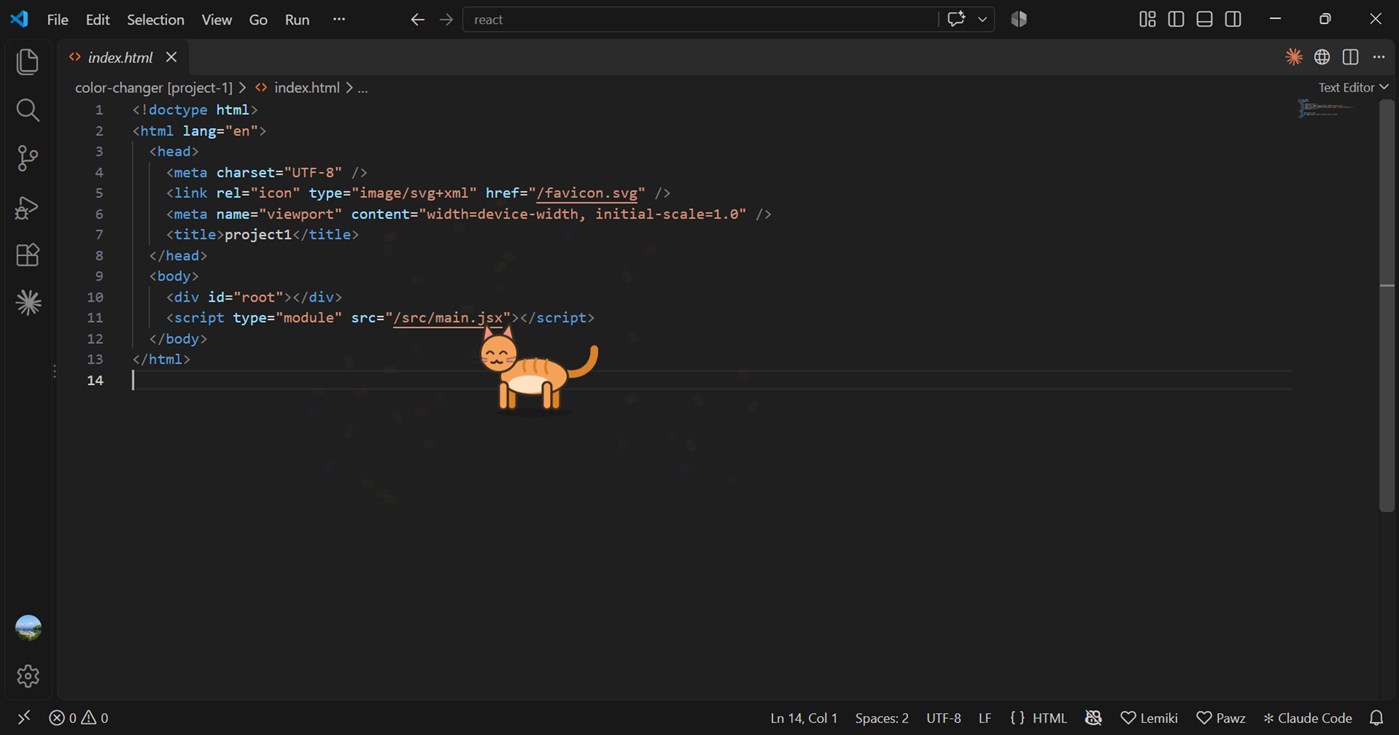Open the Manage settings gear
Image resolution: width=1399 pixels, height=735 pixels.
pyautogui.click(x=28, y=676)
